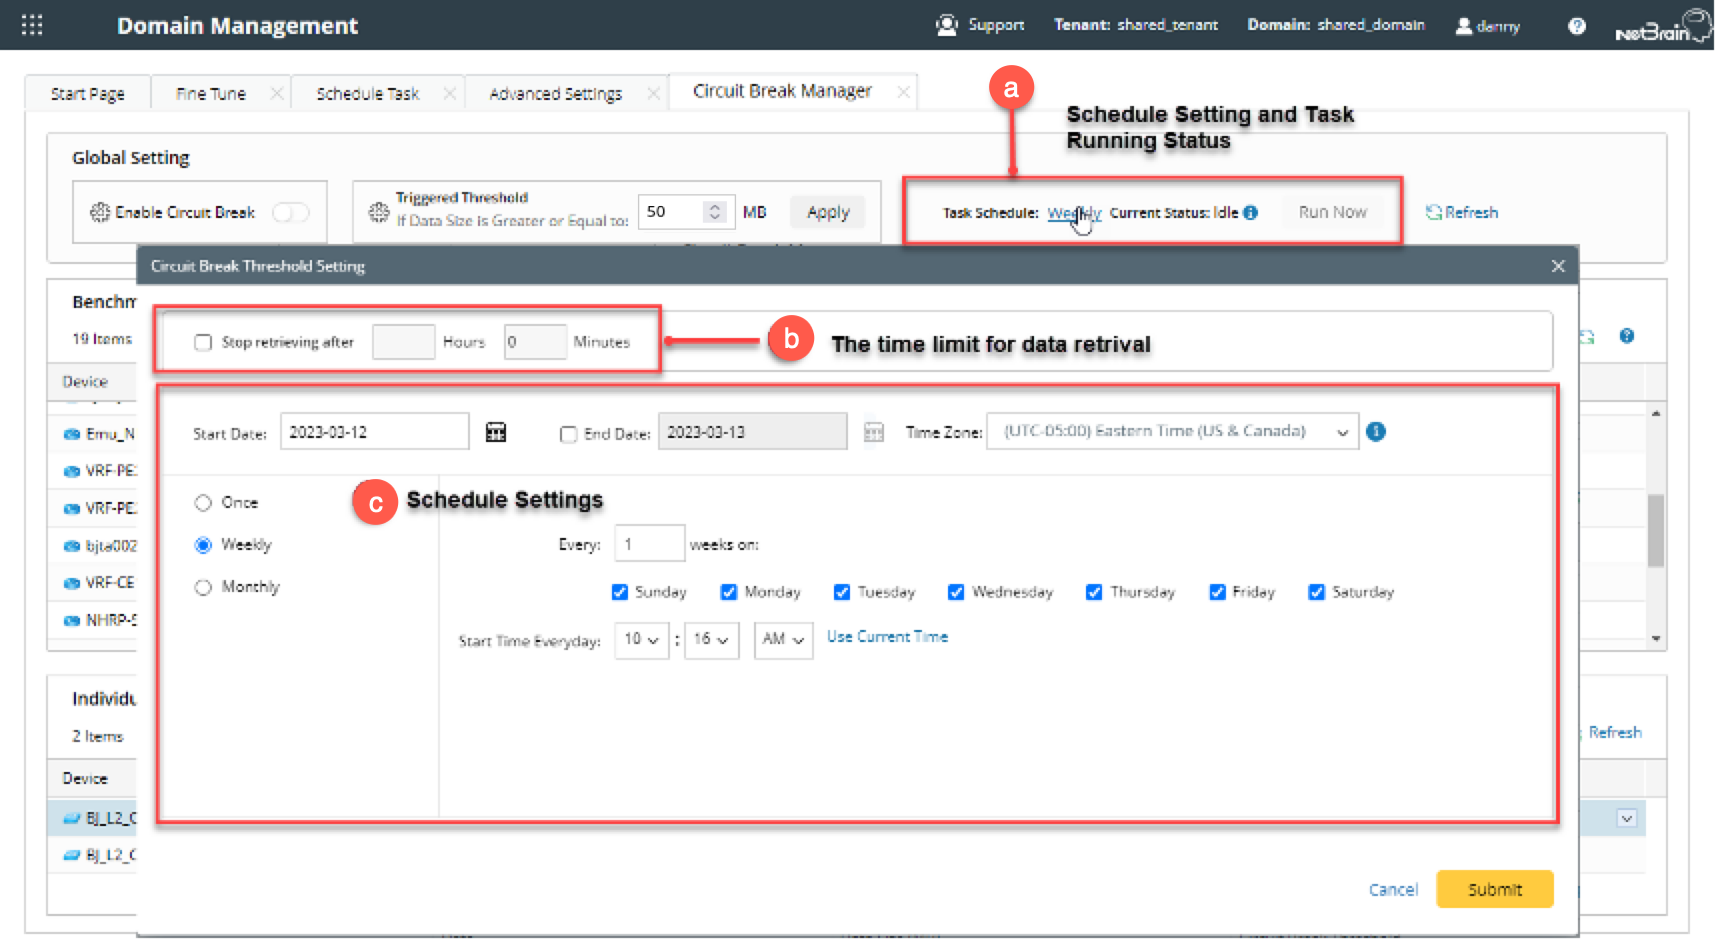This screenshot has width=1720, height=950.
Task: Click the Current Status info icon
Action: point(1251,213)
